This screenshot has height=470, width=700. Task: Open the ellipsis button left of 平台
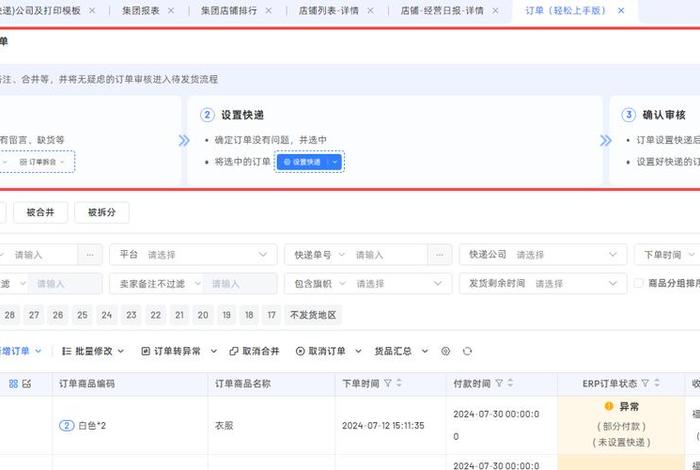pos(90,255)
